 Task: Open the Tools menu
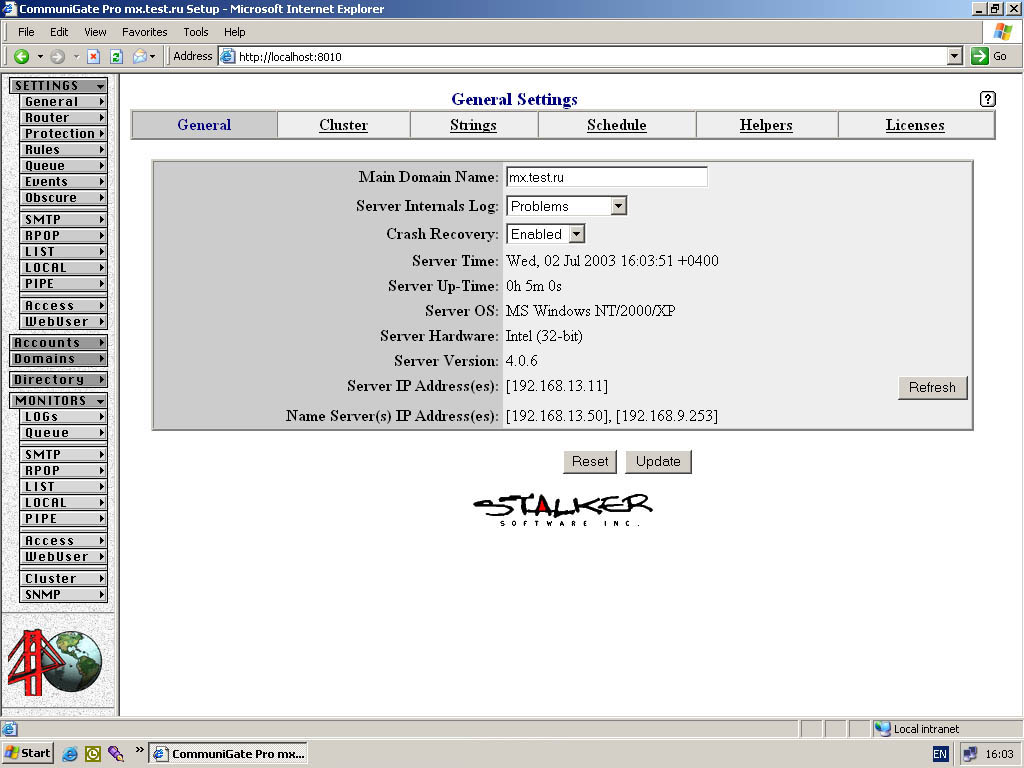coord(195,32)
